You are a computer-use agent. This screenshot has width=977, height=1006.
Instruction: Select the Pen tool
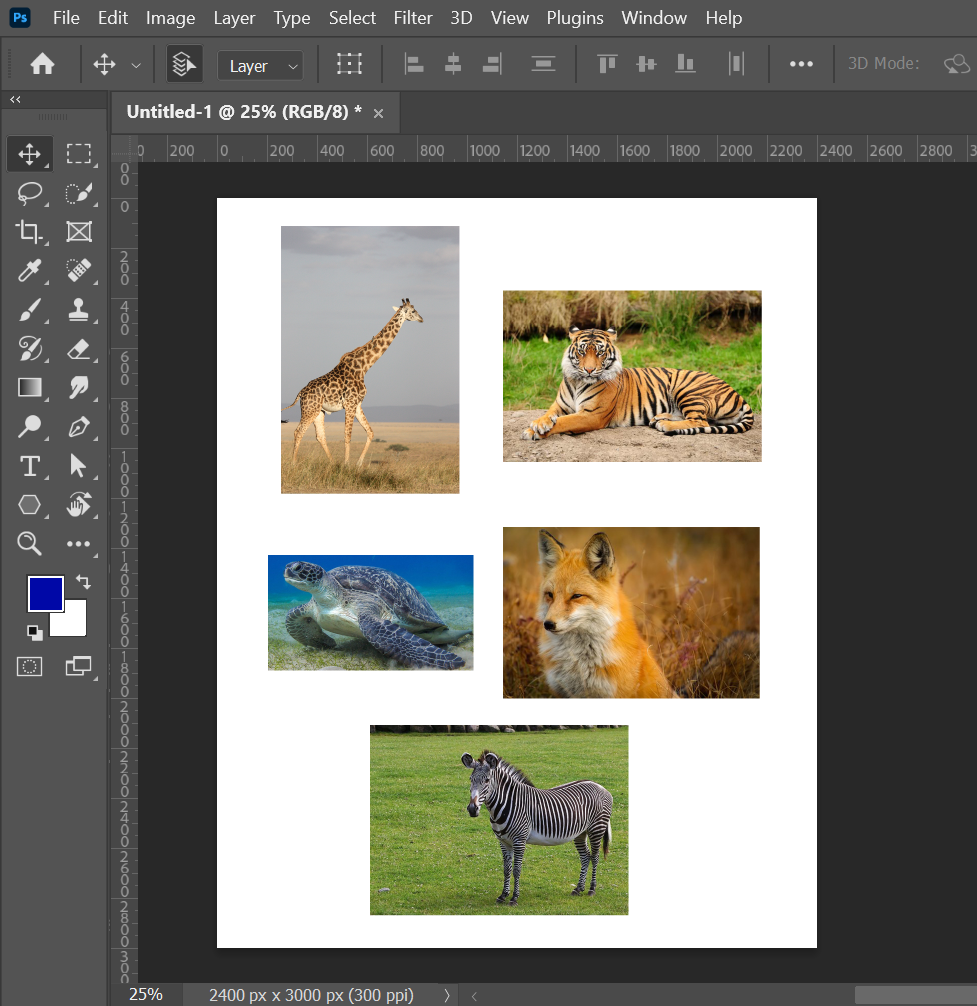[x=78, y=427]
